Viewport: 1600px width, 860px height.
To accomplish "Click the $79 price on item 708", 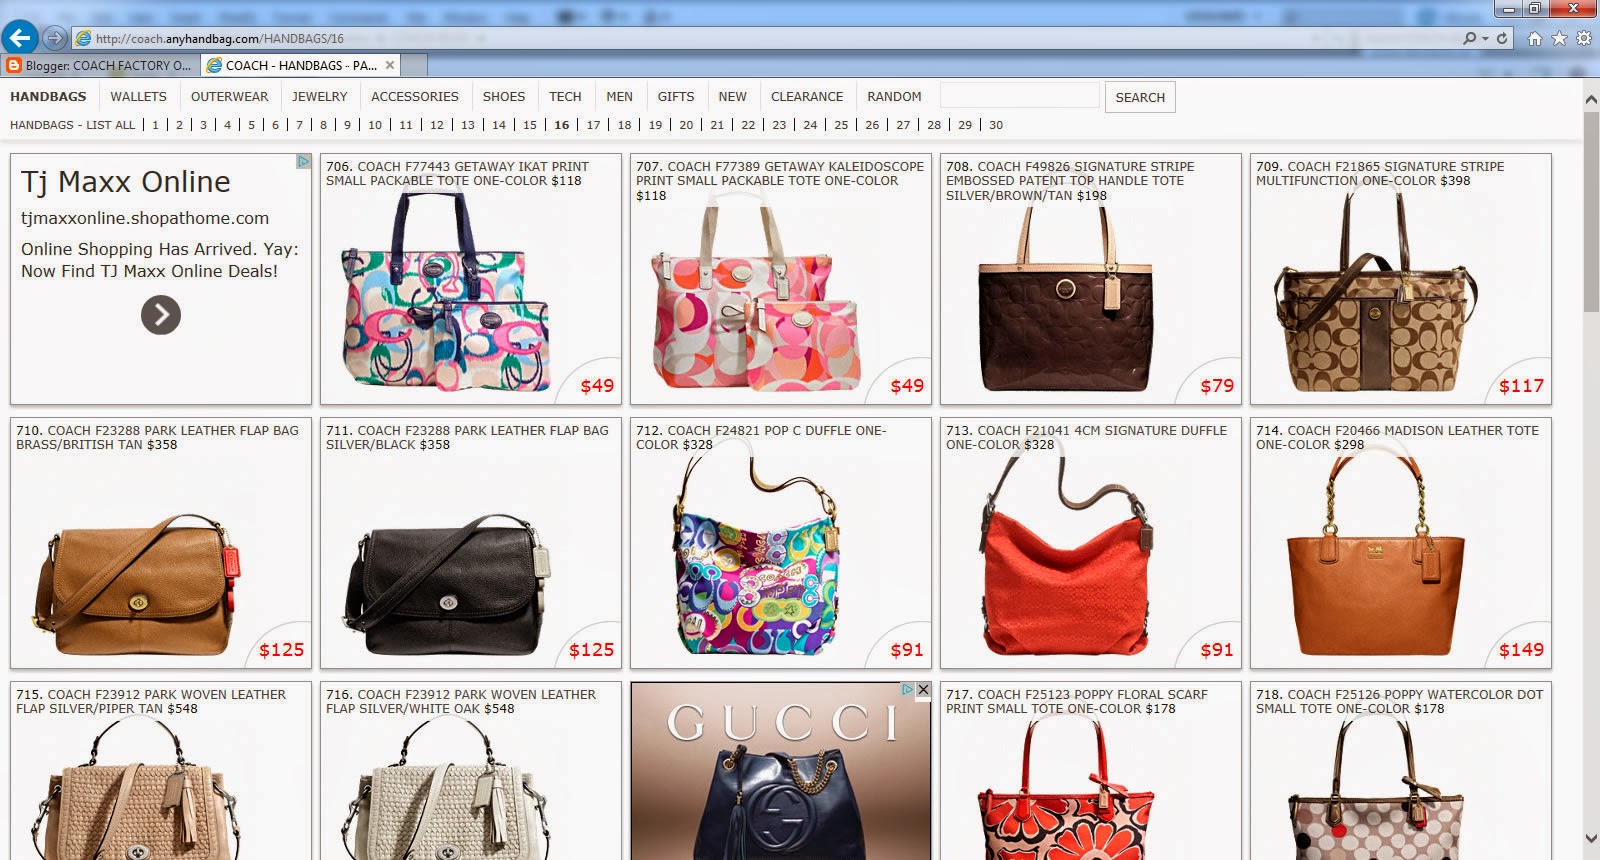I will (x=1217, y=386).
